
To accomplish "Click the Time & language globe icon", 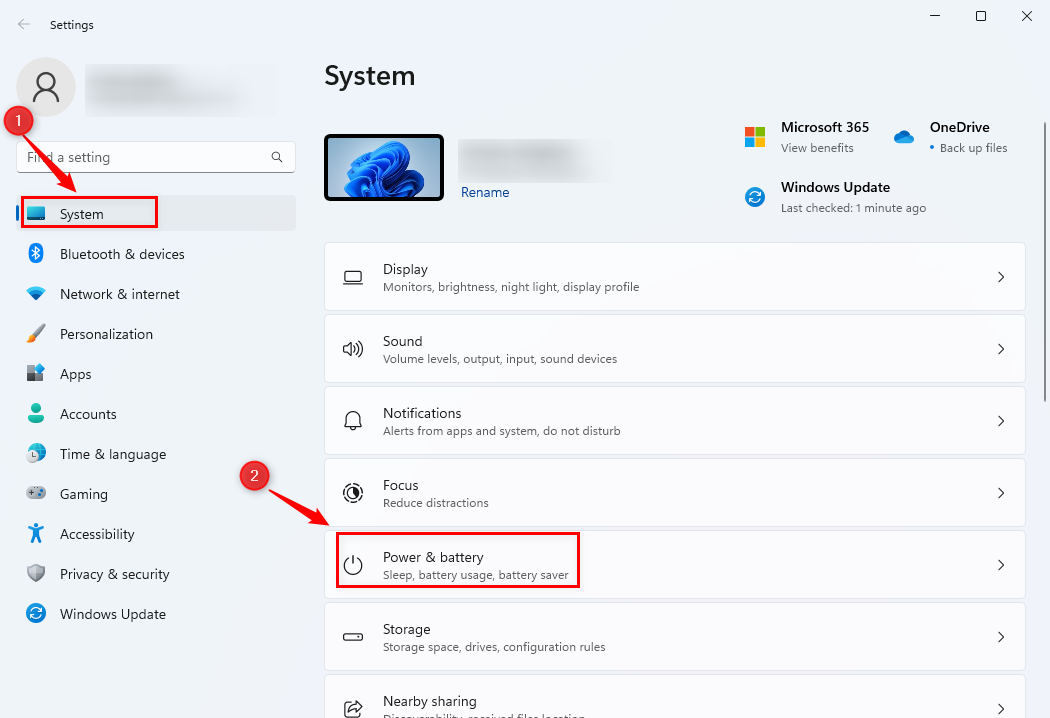I will (36, 453).
